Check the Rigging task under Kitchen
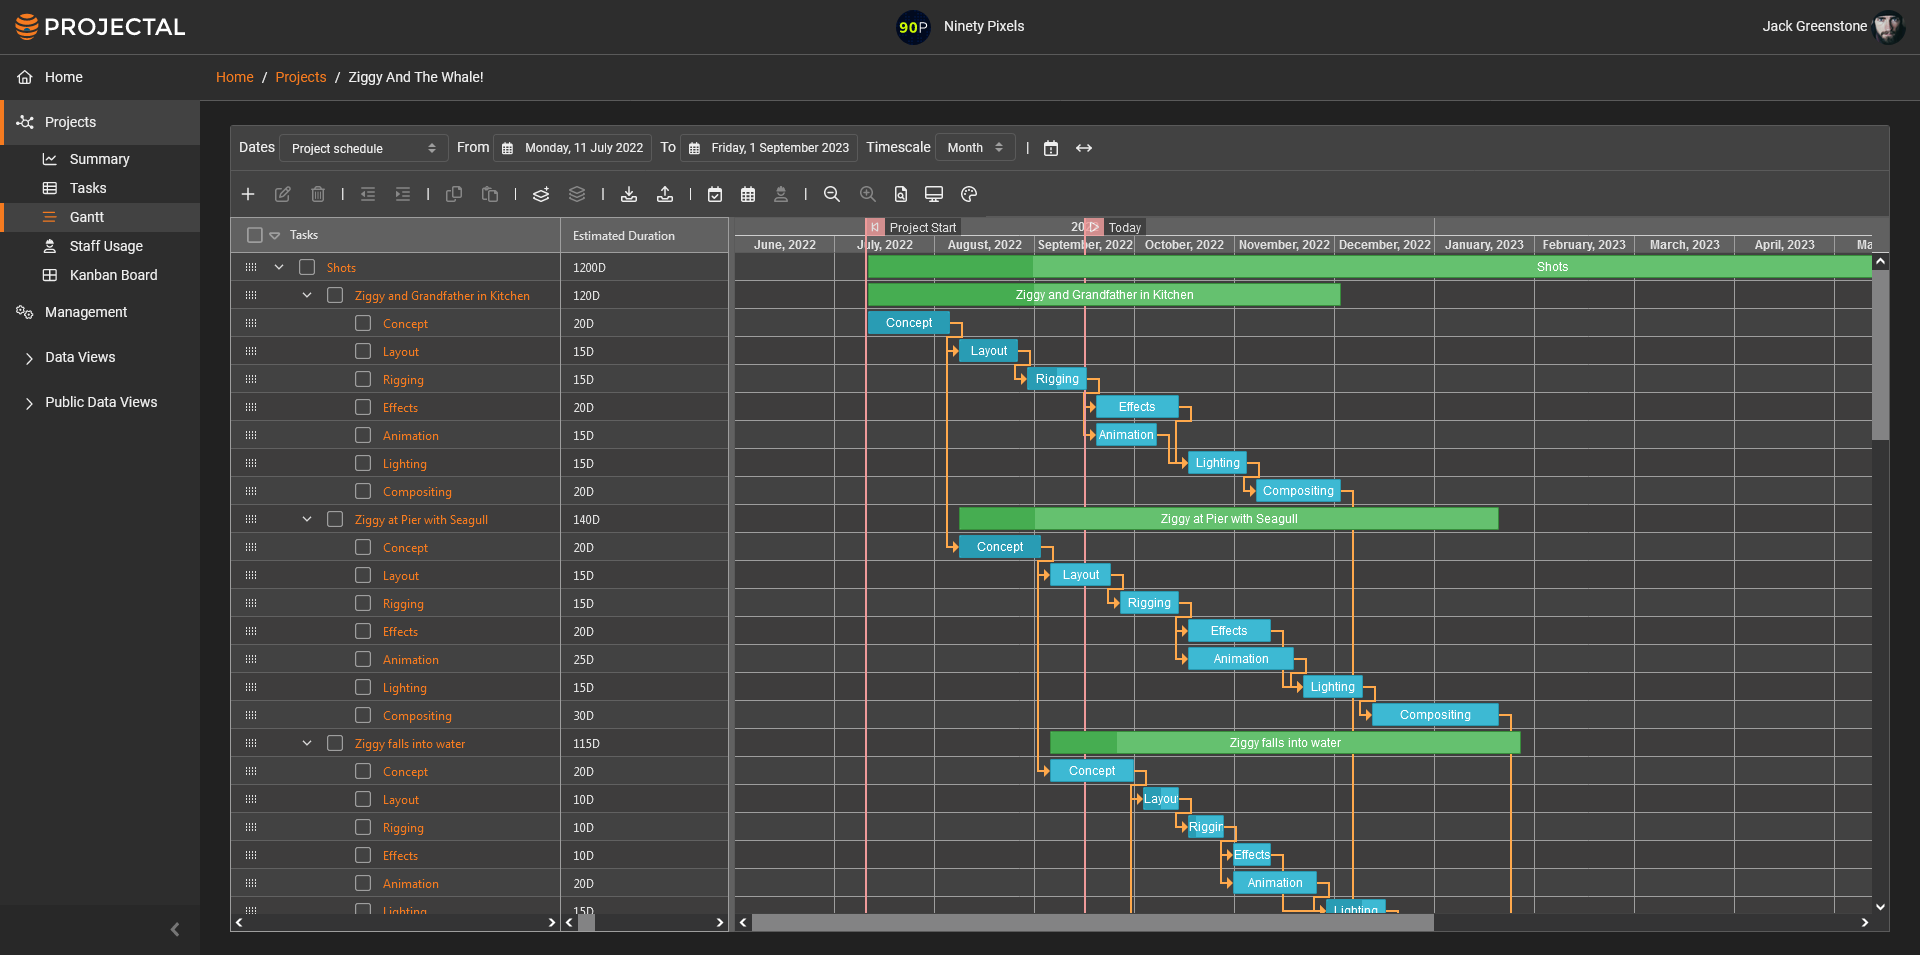This screenshot has width=1920, height=955. pos(363,379)
